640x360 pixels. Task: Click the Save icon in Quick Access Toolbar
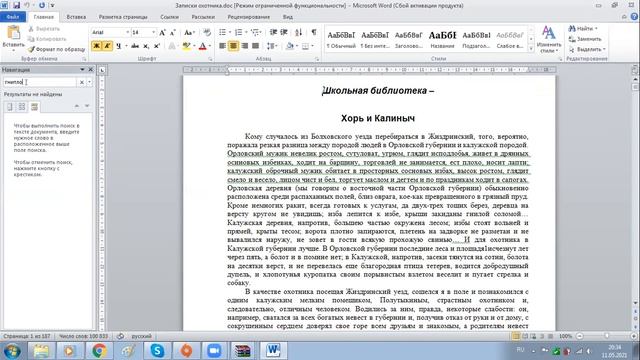coord(17,5)
